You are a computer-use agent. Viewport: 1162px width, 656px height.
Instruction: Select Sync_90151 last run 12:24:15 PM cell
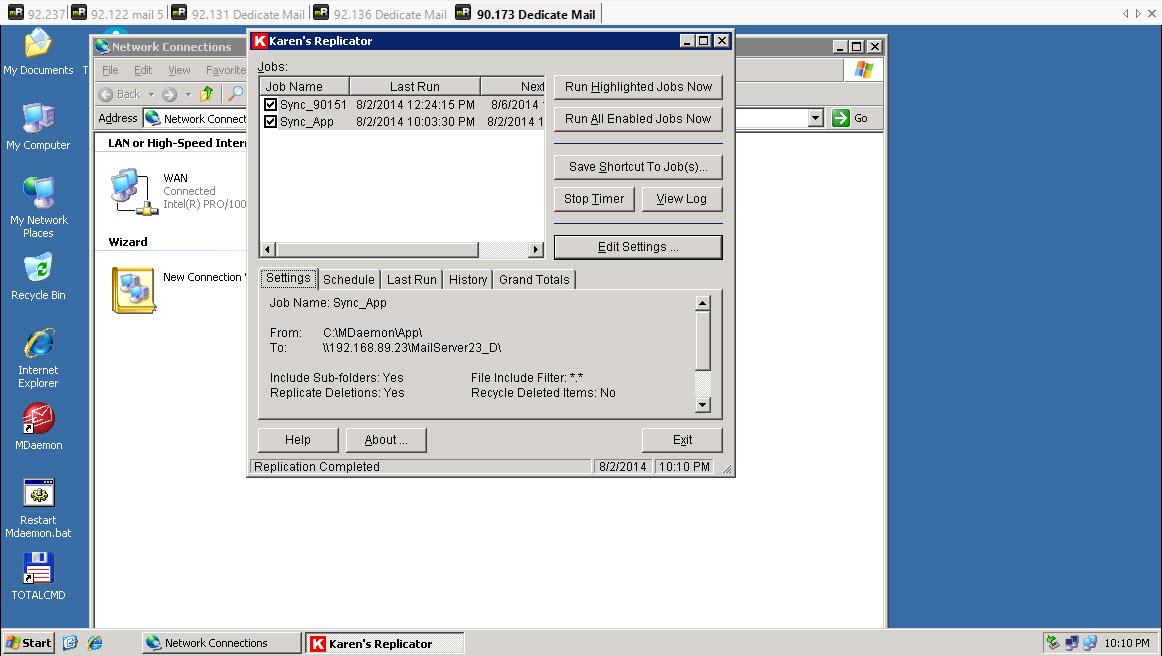click(x=415, y=105)
